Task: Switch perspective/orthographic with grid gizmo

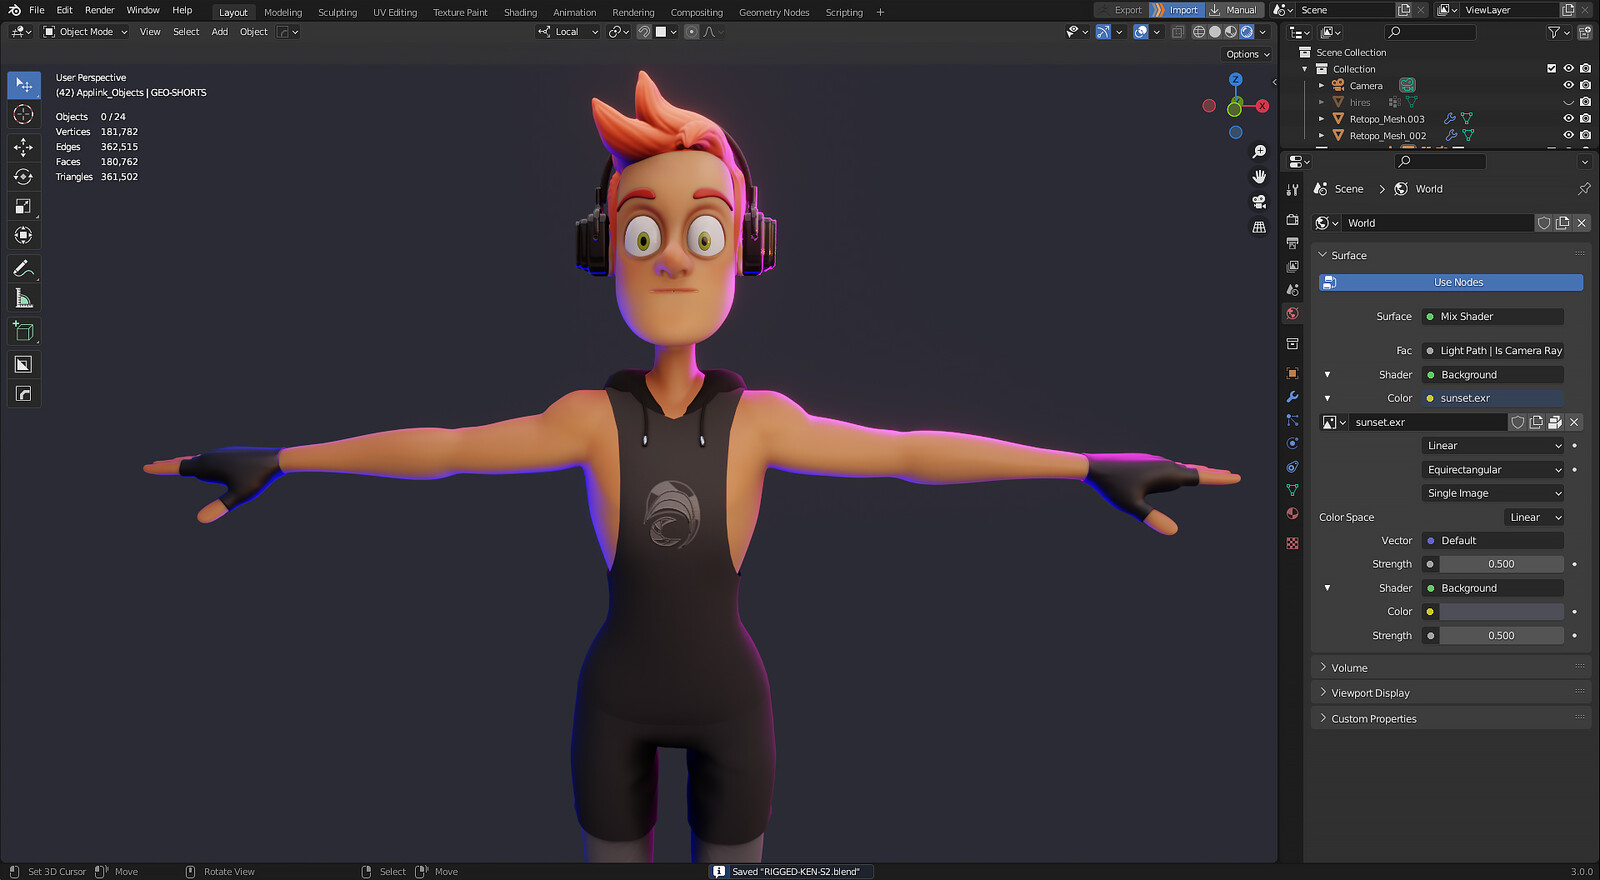Action: pyautogui.click(x=1259, y=227)
